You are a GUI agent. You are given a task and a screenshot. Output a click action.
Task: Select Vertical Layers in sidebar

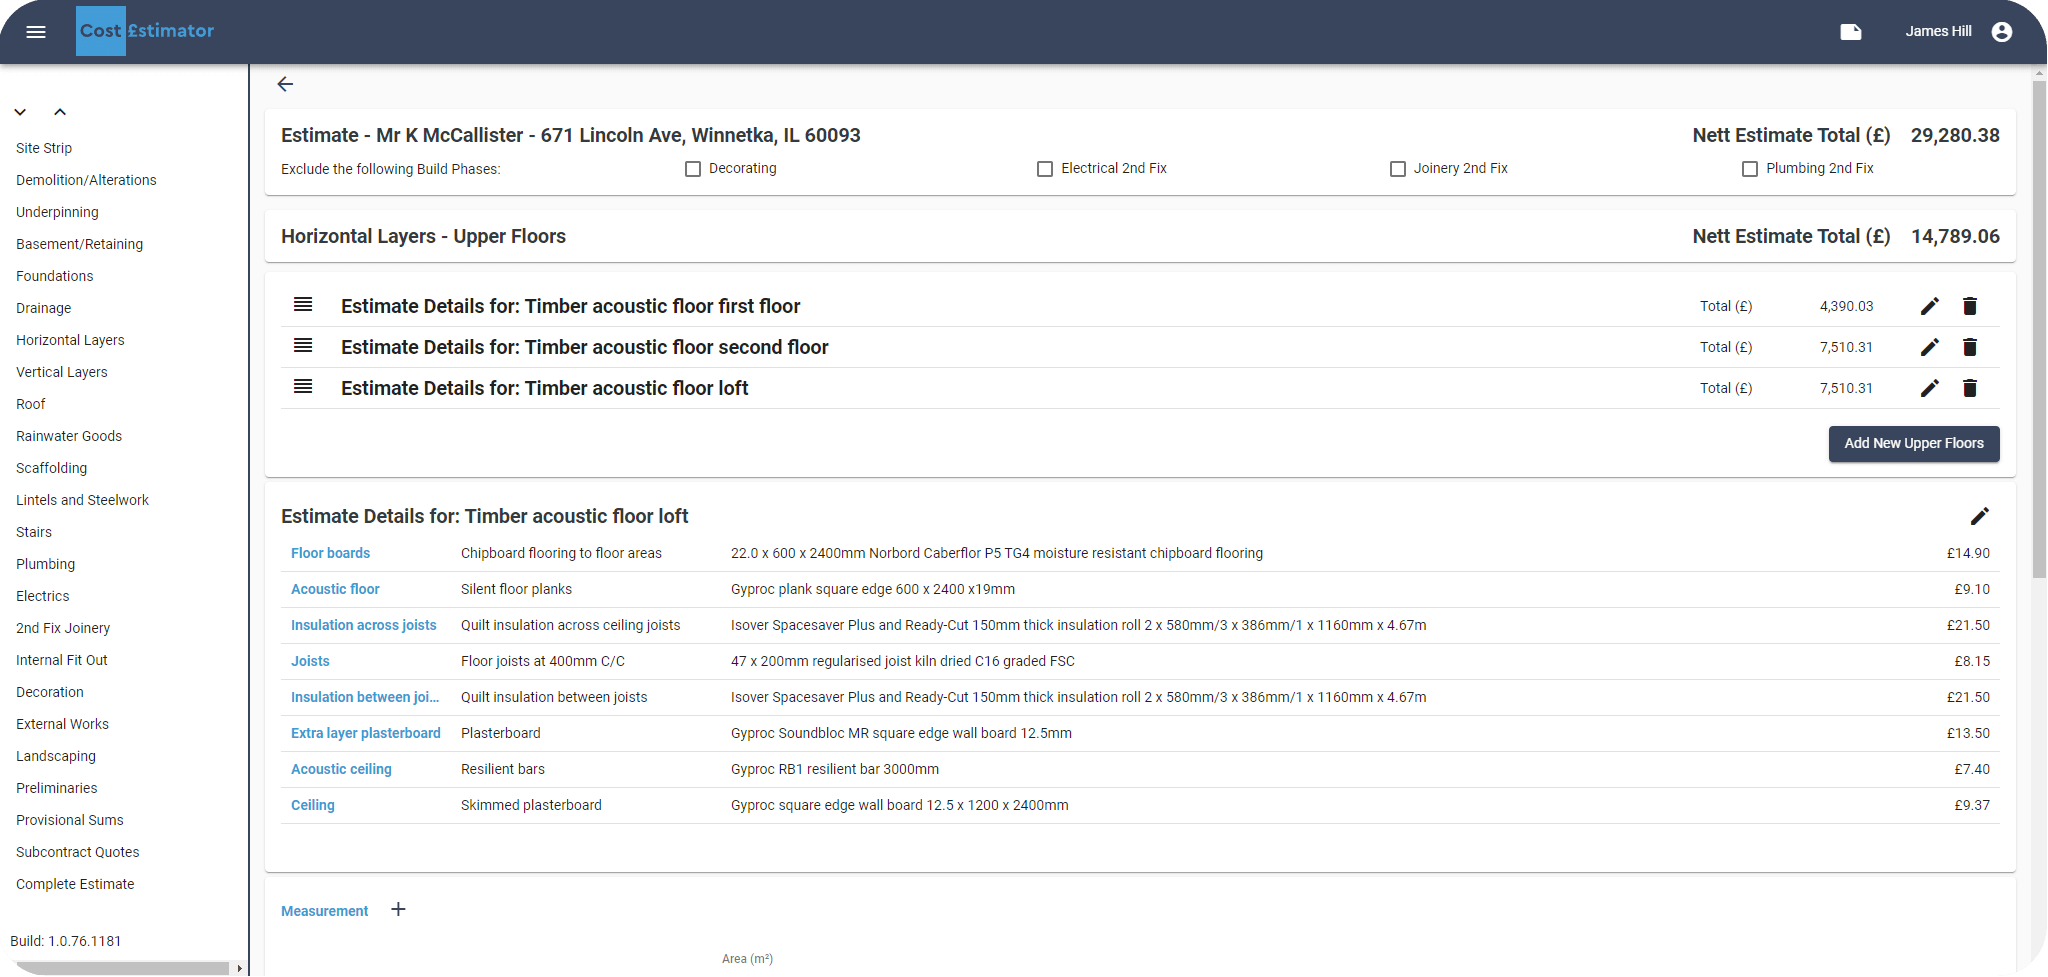[x=62, y=372]
